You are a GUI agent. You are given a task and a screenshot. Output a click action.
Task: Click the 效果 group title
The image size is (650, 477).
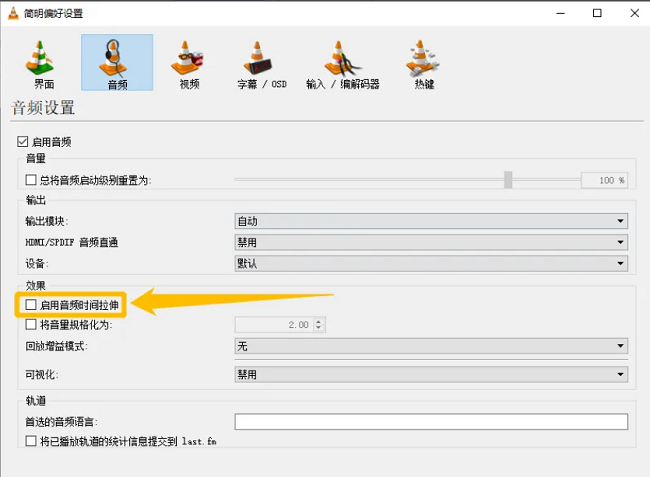(x=36, y=286)
